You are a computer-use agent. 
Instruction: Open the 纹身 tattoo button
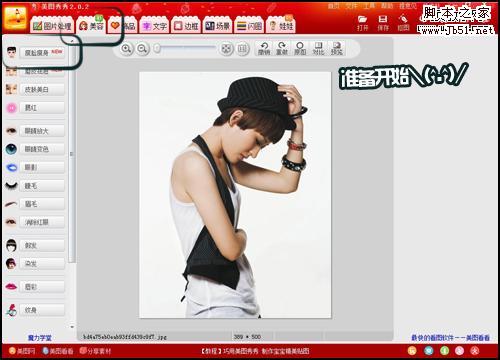(x=42, y=310)
